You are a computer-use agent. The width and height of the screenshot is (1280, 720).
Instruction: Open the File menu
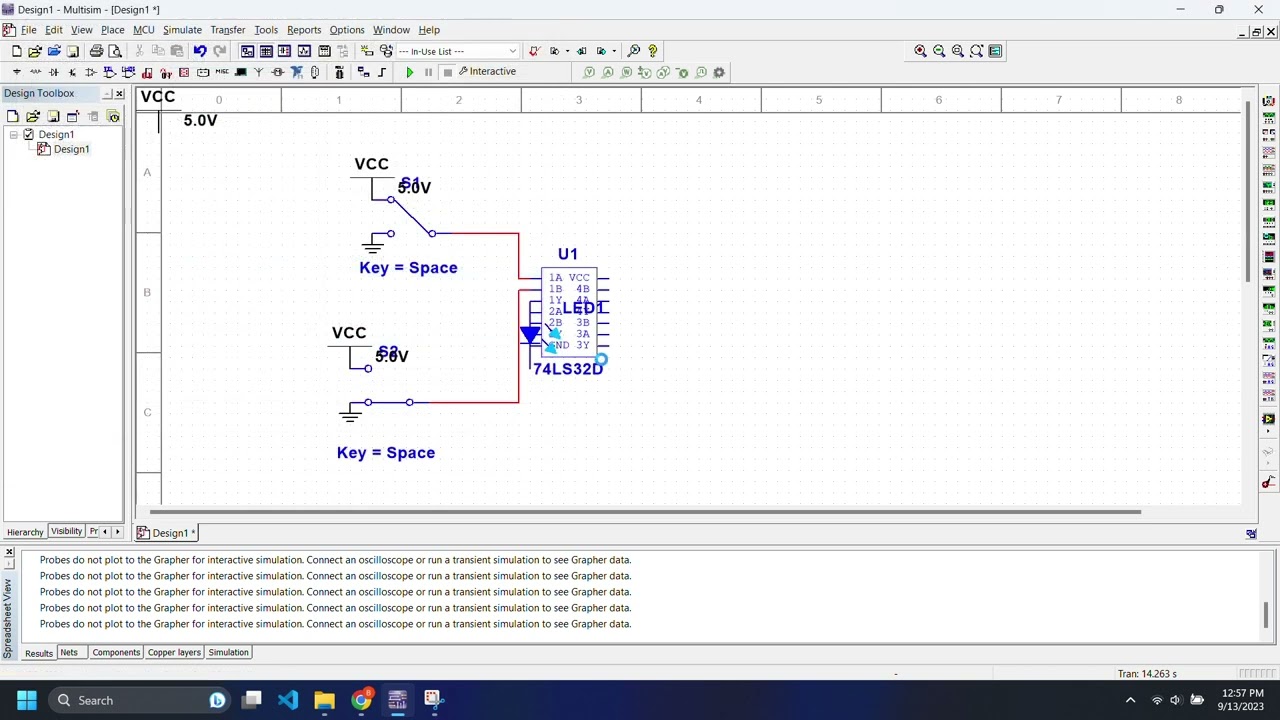point(29,30)
